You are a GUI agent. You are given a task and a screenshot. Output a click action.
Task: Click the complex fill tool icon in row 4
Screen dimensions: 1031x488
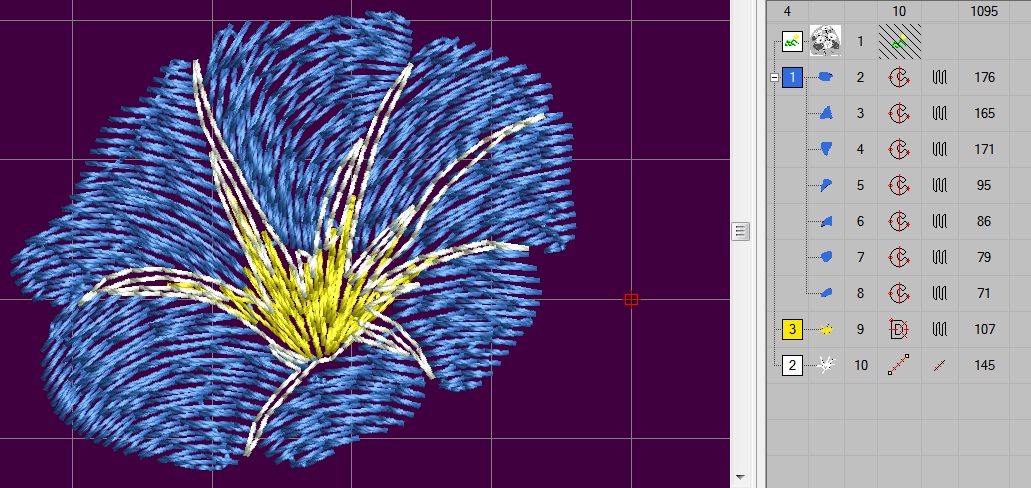pyautogui.click(x=899, y=149)
